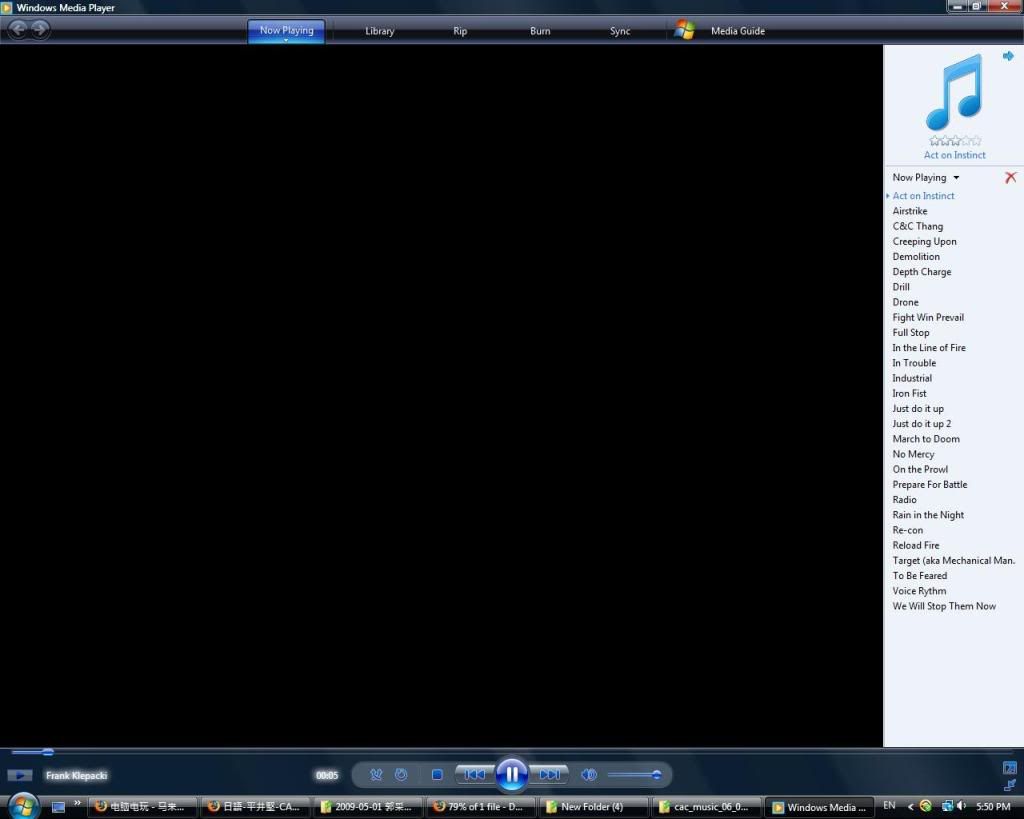Click the music note album art
This screenshot has width=1024, height=819.
(953, 93)
